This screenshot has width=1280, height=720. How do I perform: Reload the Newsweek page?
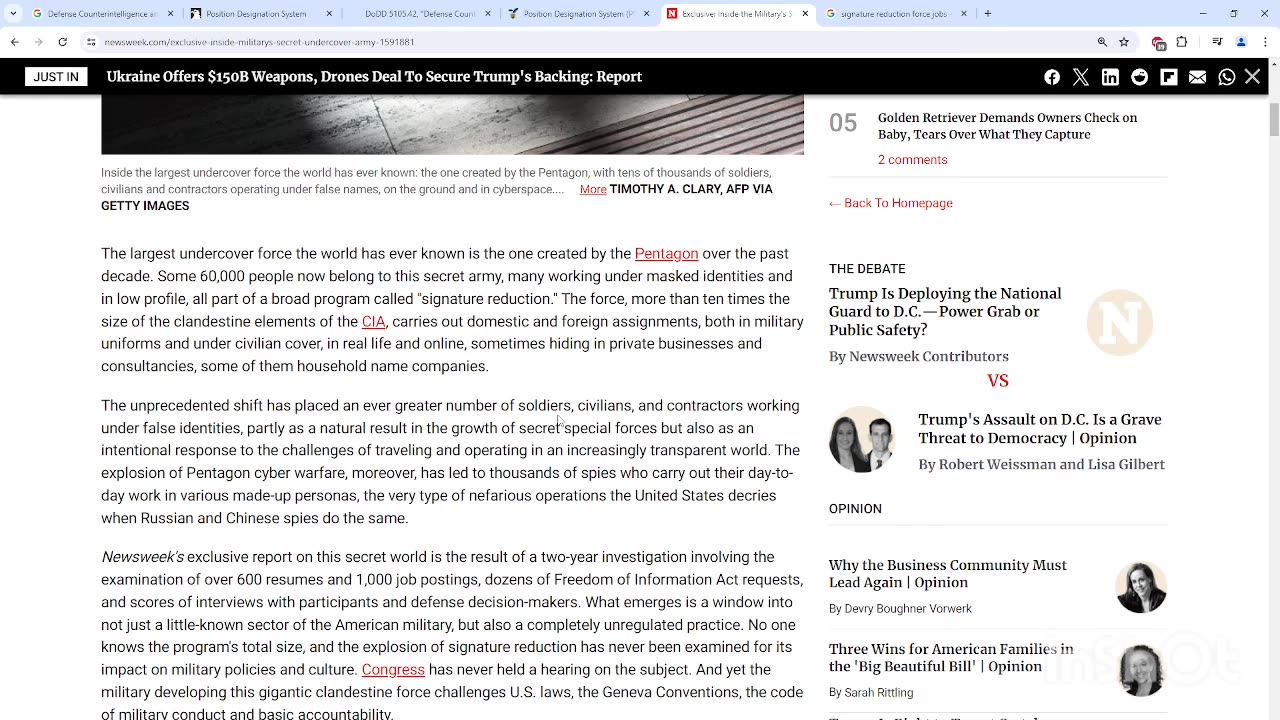click(x=62, y=42)
